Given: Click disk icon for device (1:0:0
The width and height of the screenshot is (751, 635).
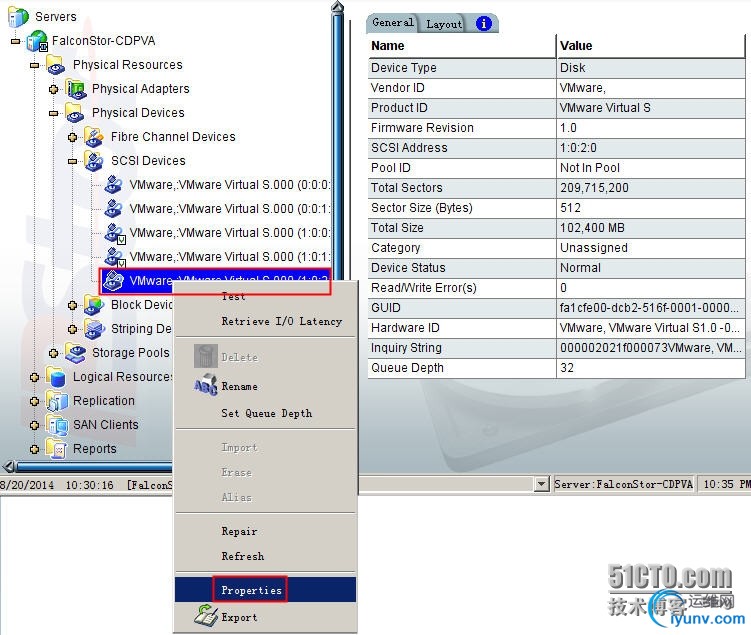Looking at the screenshot, I should pos(115,233).
